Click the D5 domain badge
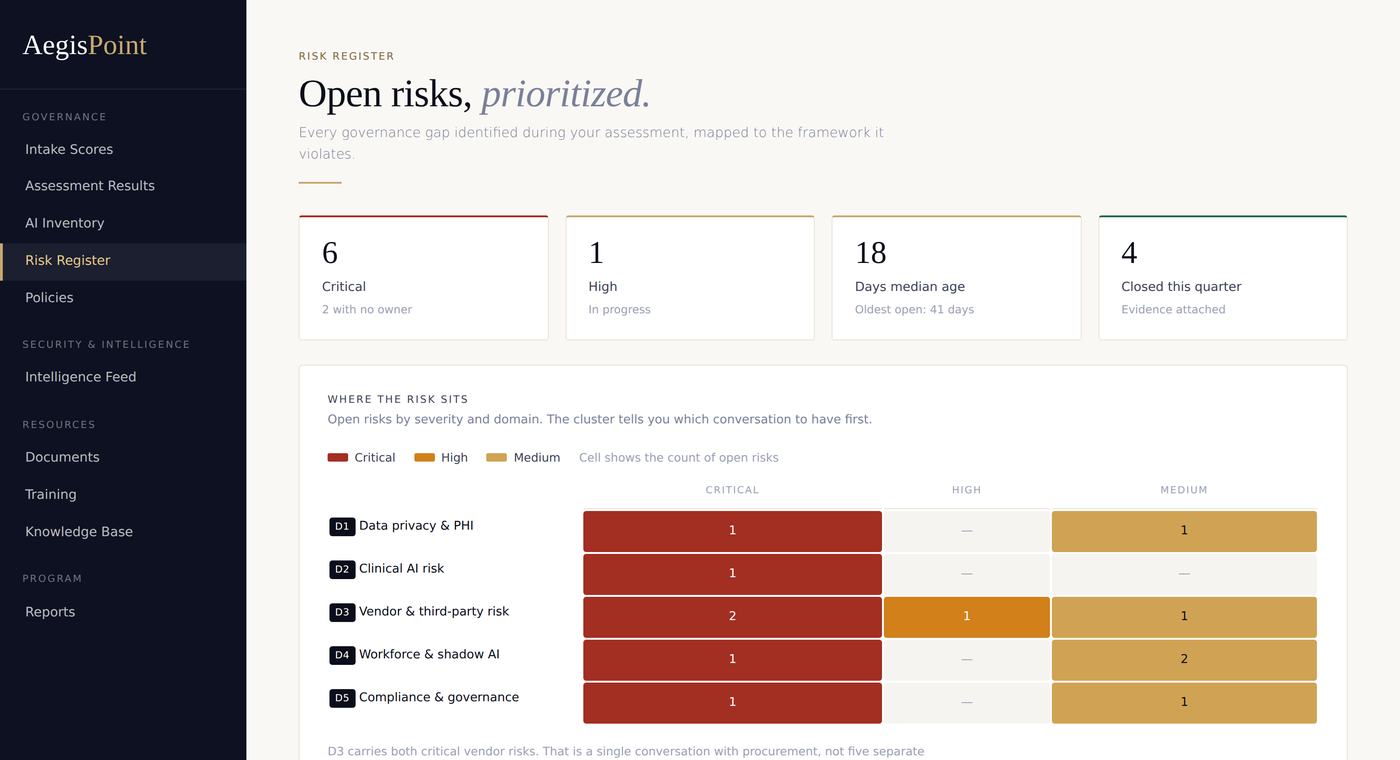Viewport: 1400px width, 760px height. (x=342, y=698)
